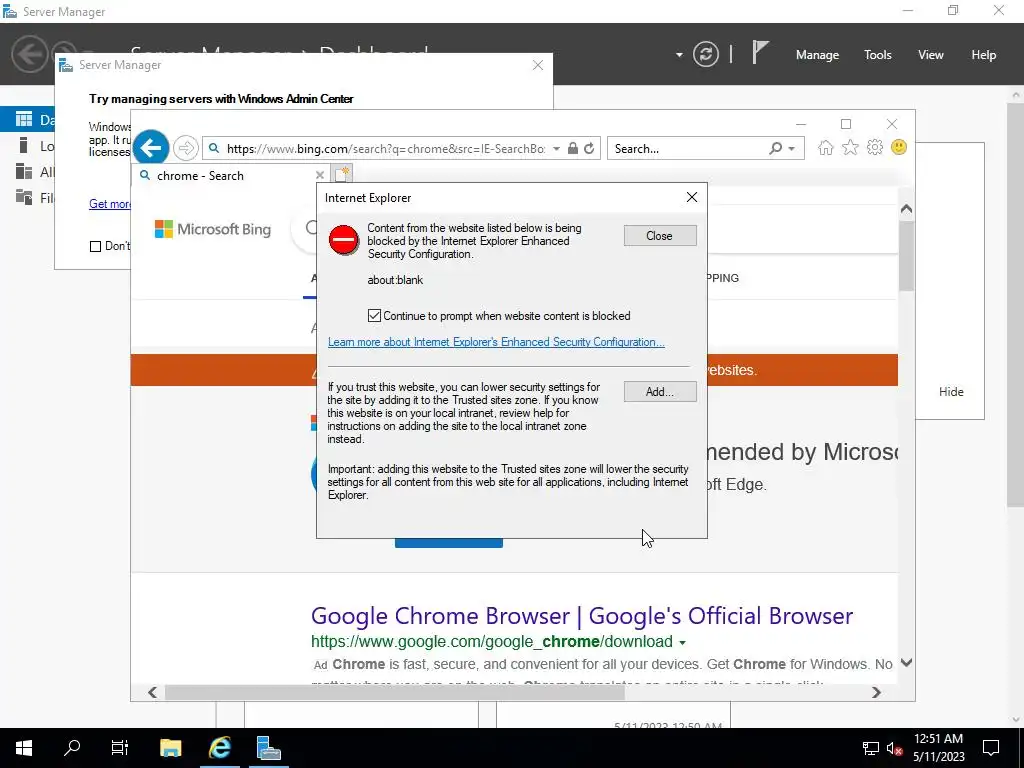Open a new IE tab
This screenshot has height=768, width=1024.
[342, 174]
